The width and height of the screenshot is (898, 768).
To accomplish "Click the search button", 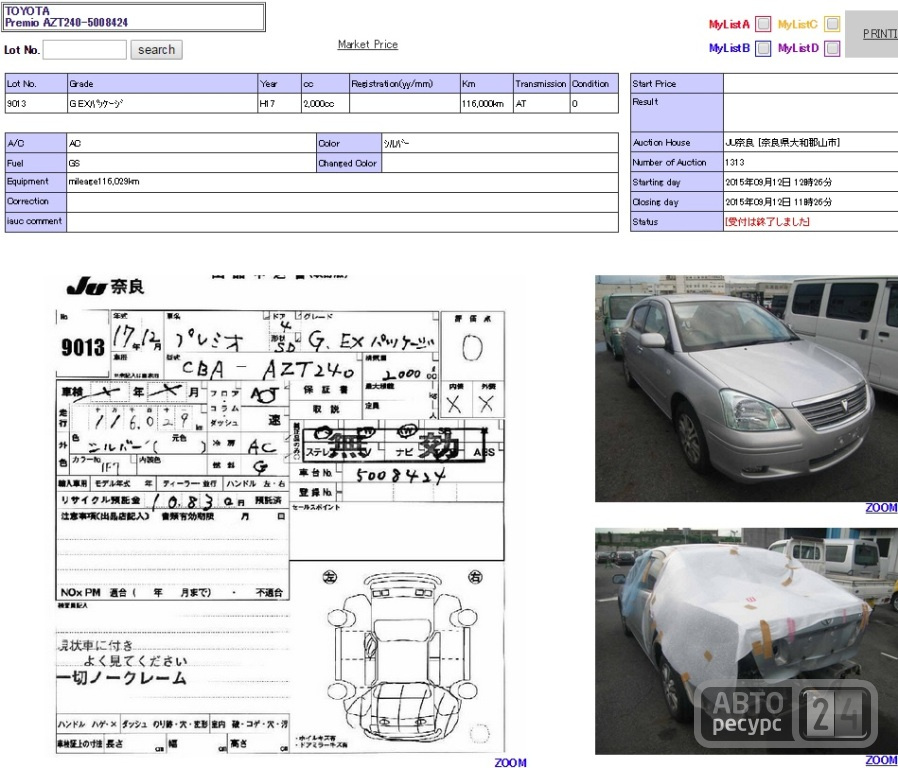I will [x=156, y=50].
